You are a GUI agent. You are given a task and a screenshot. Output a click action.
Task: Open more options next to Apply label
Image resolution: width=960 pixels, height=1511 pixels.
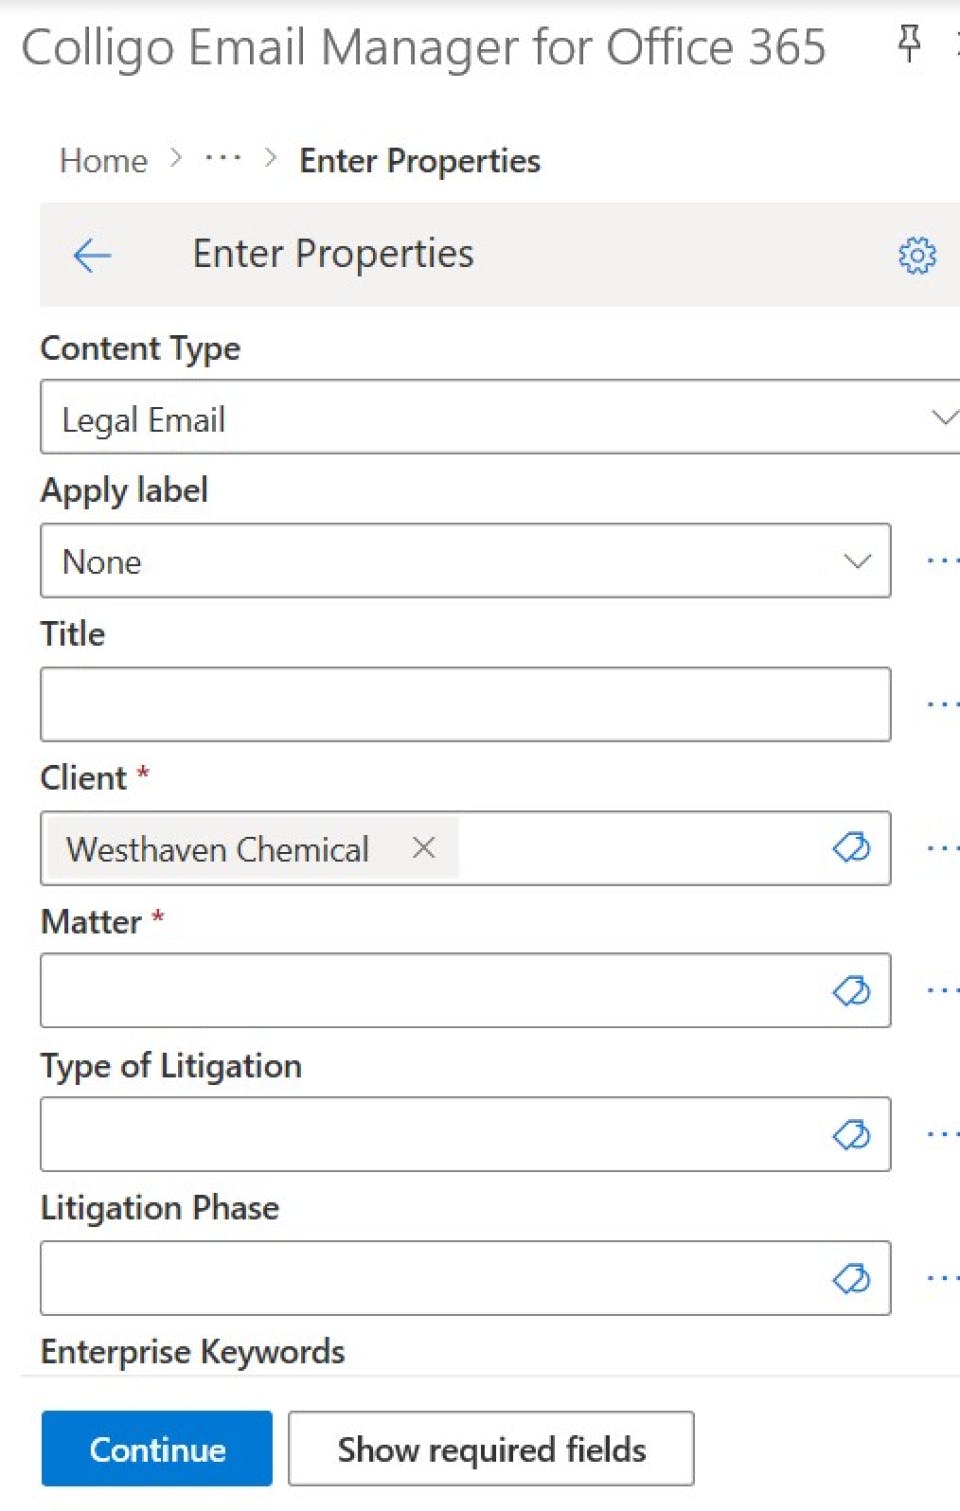(x=942, y=561)
